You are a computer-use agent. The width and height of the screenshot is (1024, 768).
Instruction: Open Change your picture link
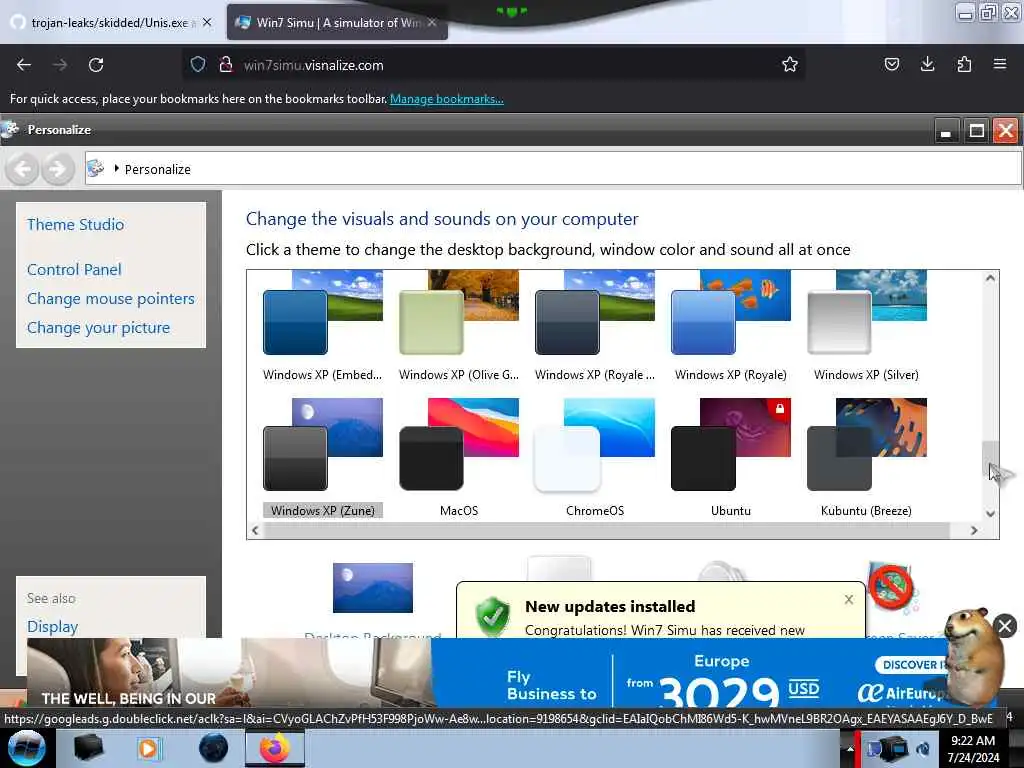[98, 328]
